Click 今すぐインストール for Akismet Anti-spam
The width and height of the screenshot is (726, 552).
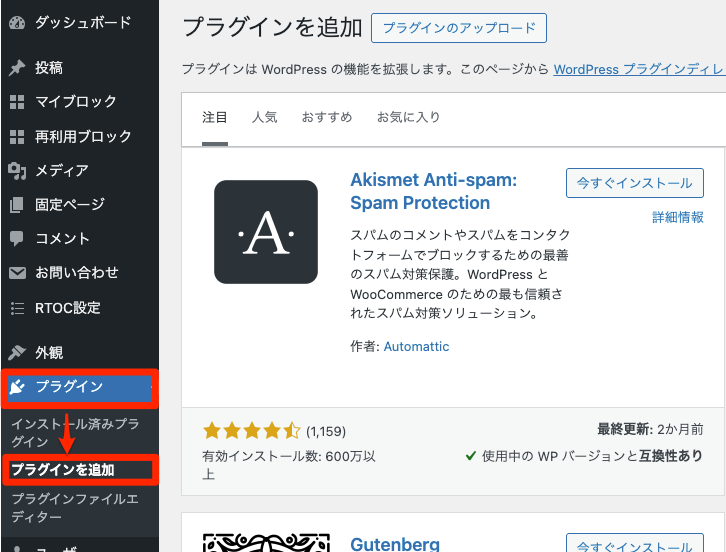click(x=634, y=184)
